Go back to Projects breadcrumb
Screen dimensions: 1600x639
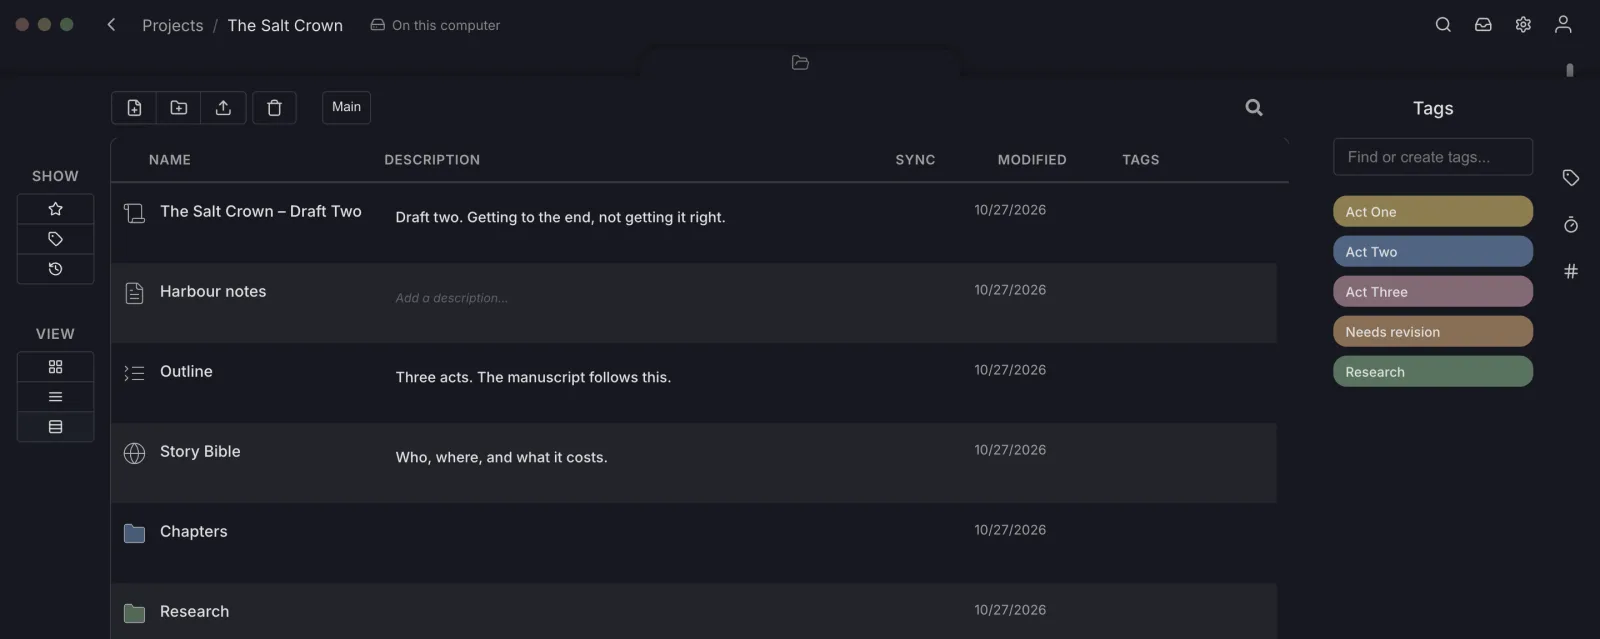pos(172,25)
